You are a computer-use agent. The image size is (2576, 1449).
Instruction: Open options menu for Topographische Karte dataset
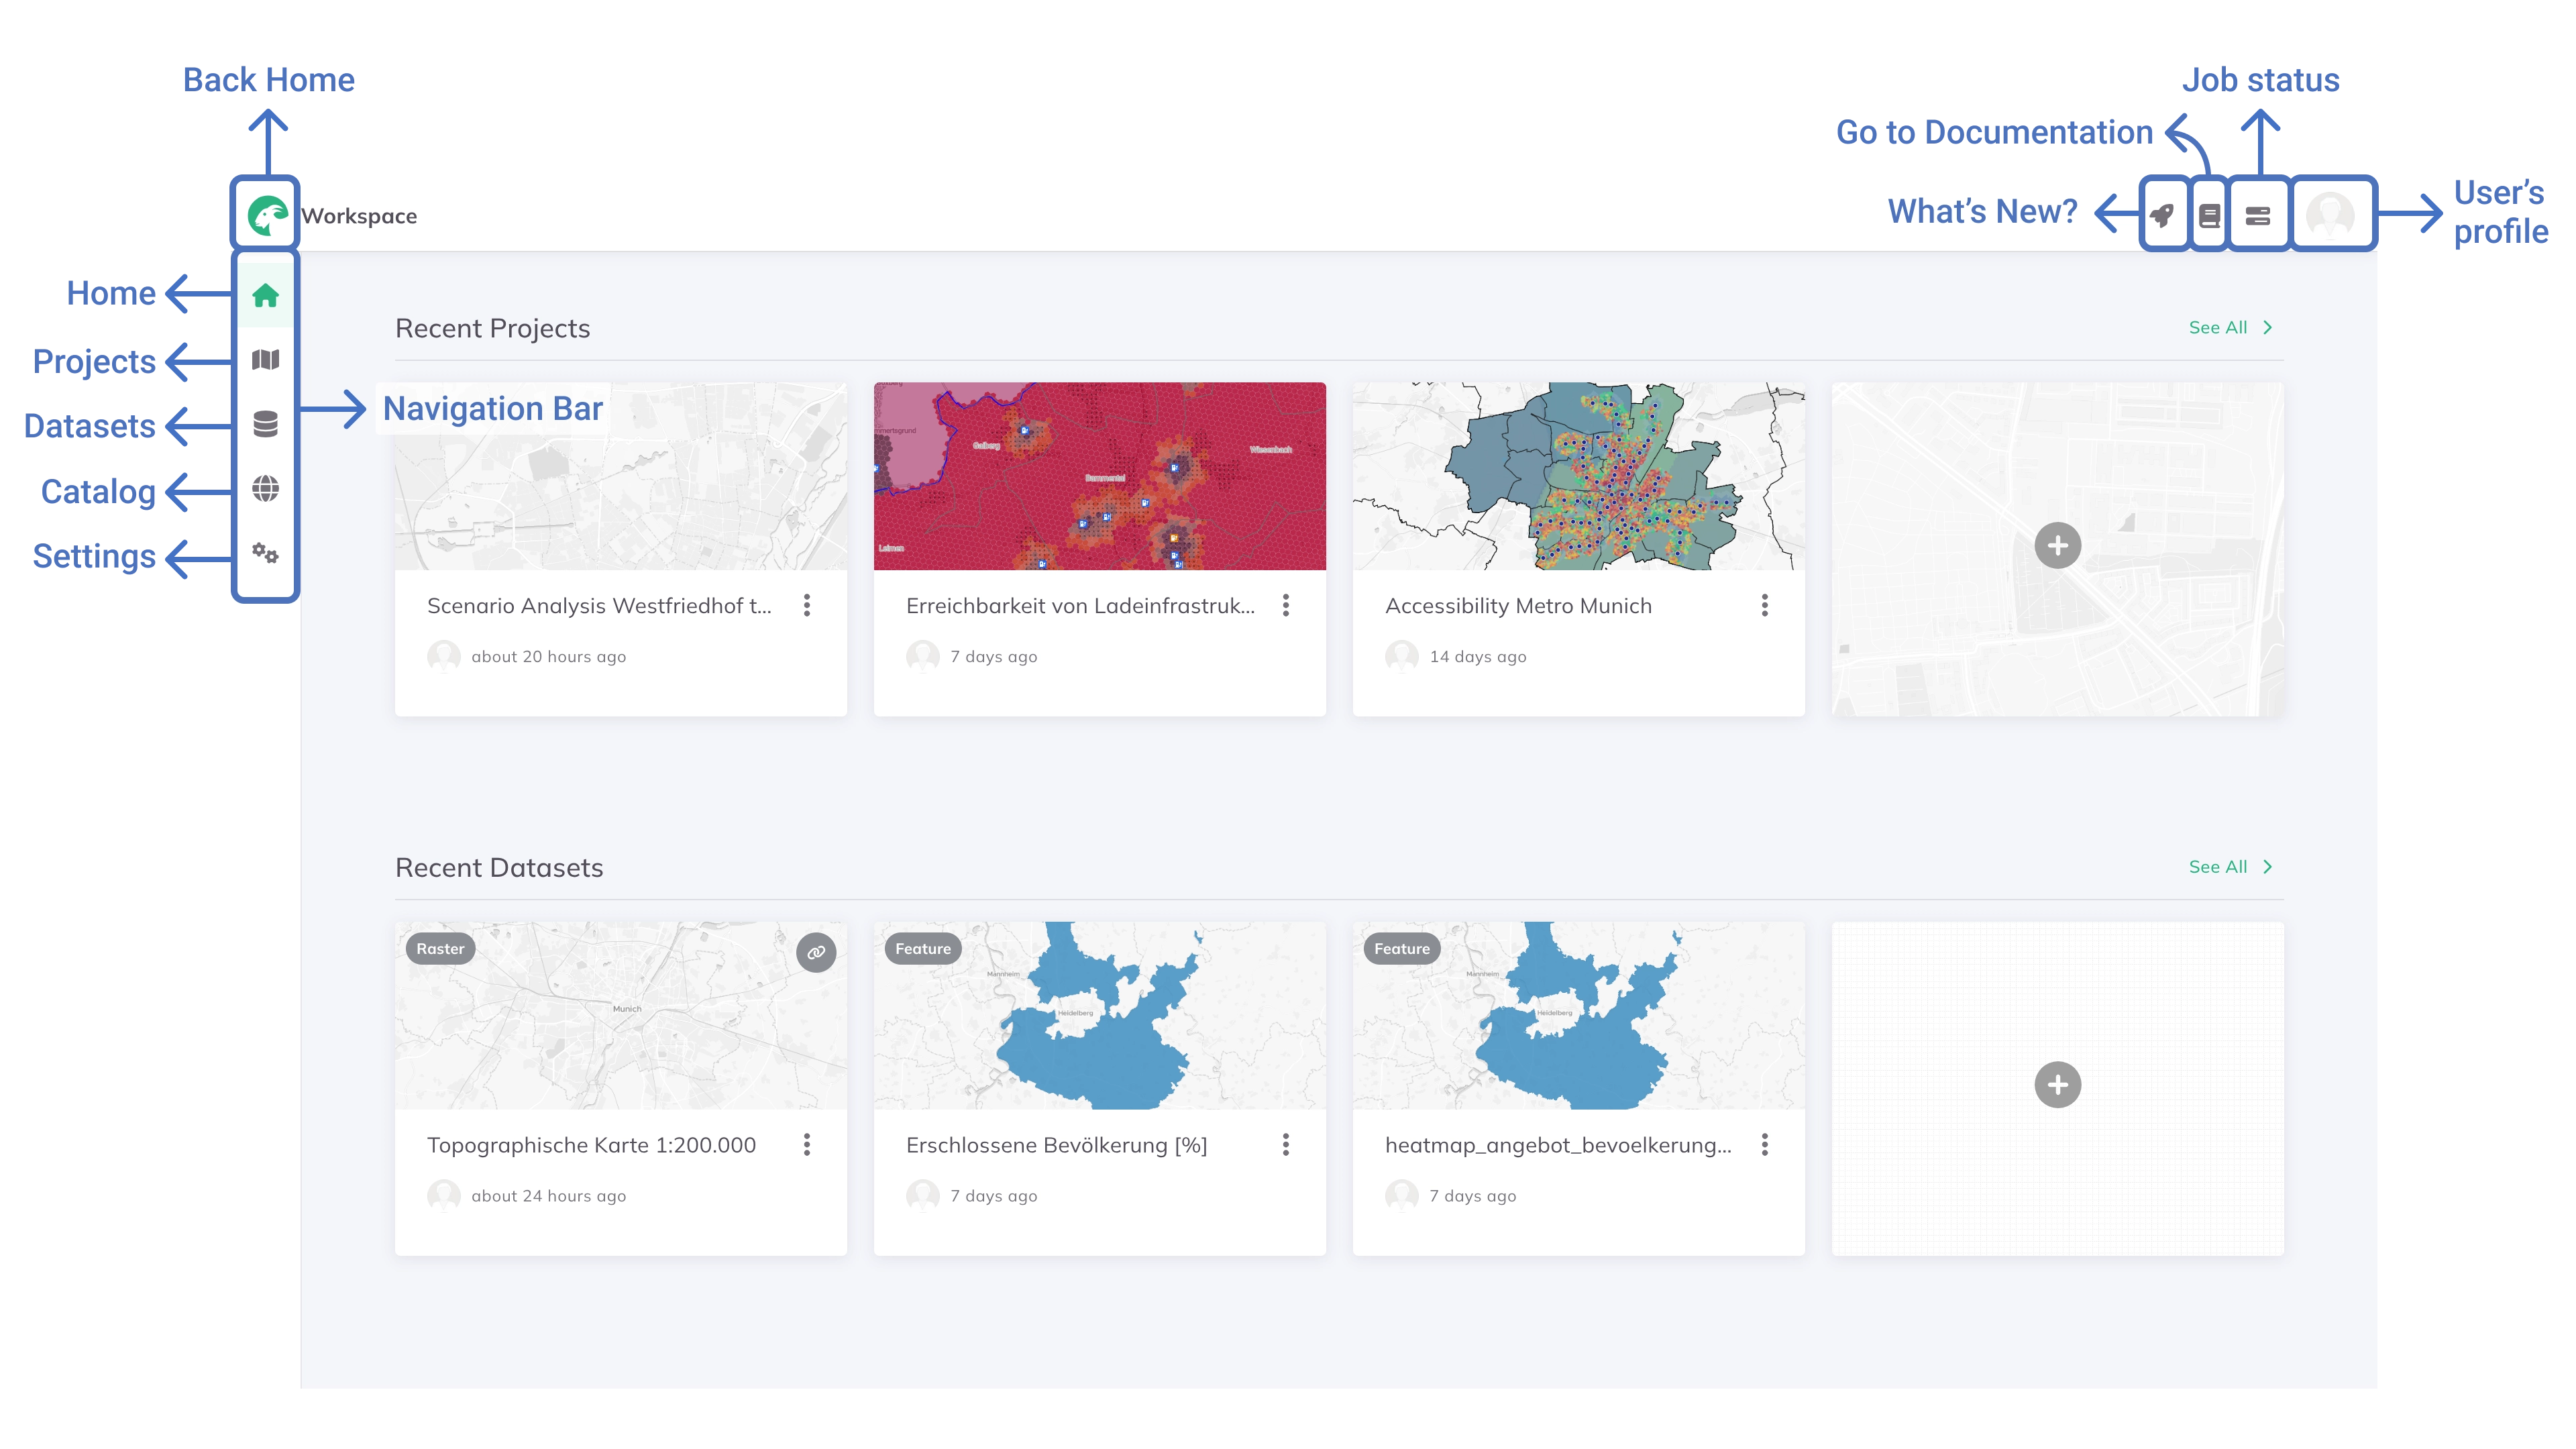pos(807,1144)
